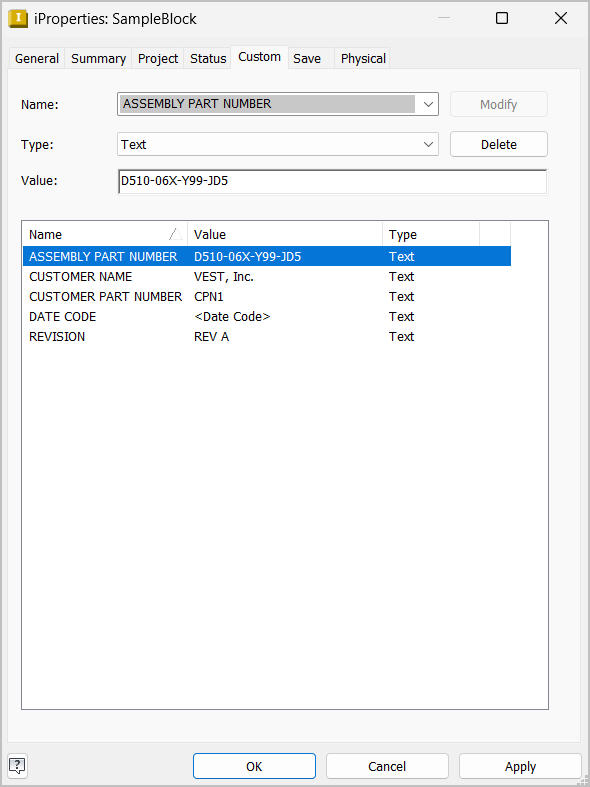Open the Physical tab
The height and width of the screenshot is (787, 590).
(363, 59)
